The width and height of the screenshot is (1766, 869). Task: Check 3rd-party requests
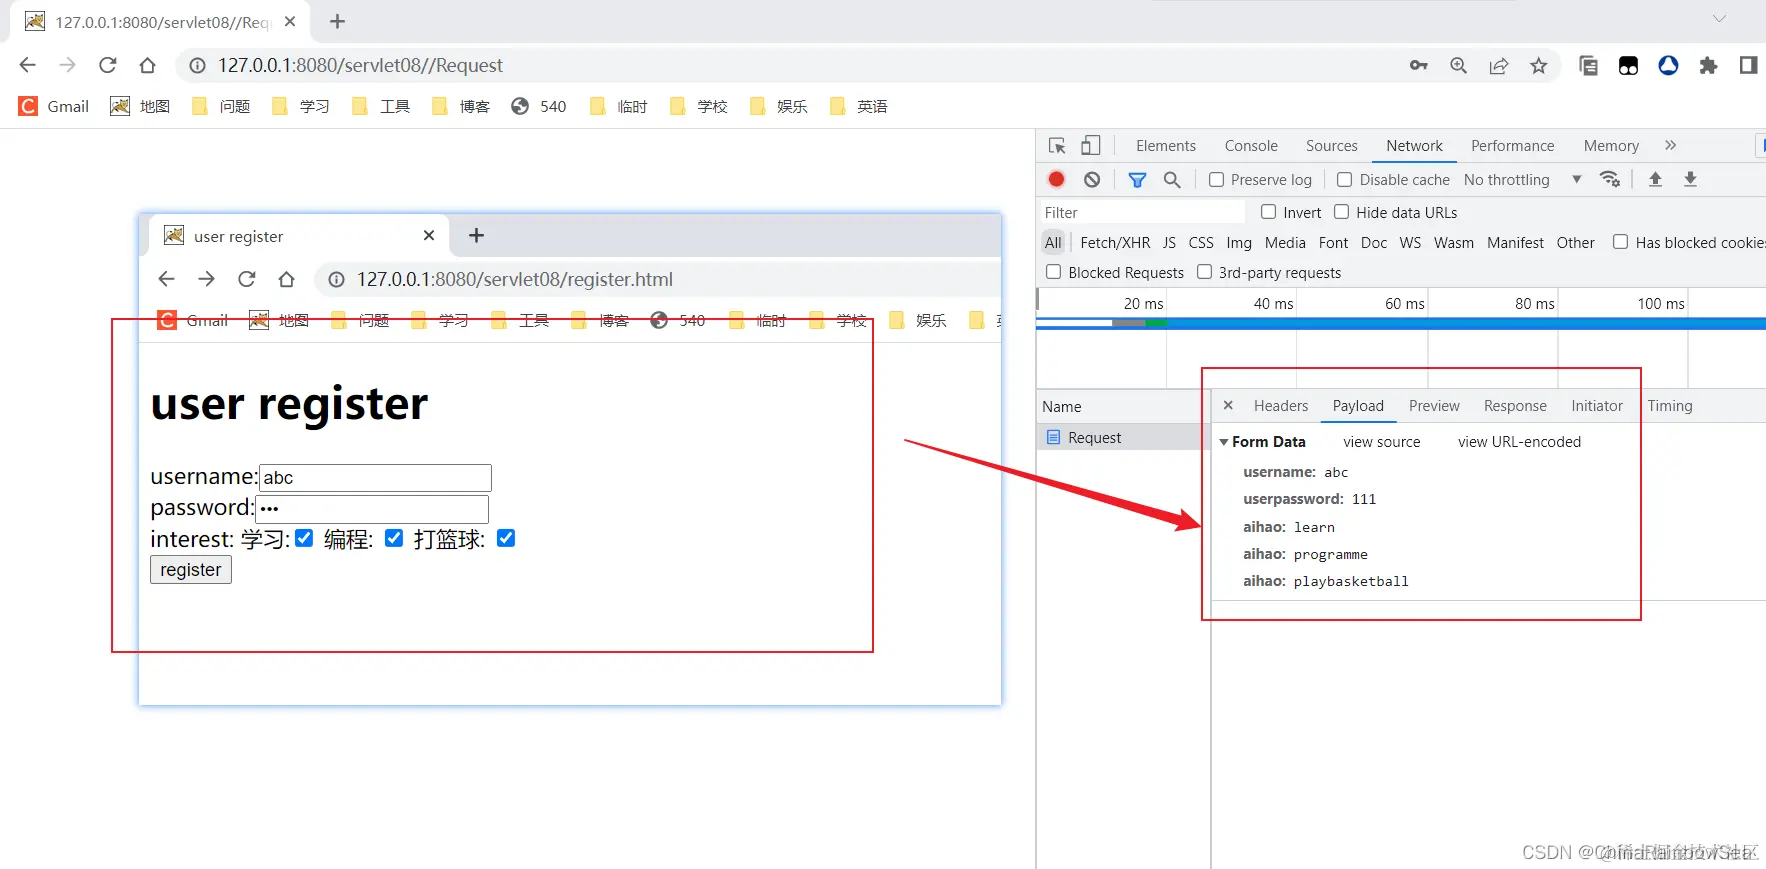tap(1204, 272)
